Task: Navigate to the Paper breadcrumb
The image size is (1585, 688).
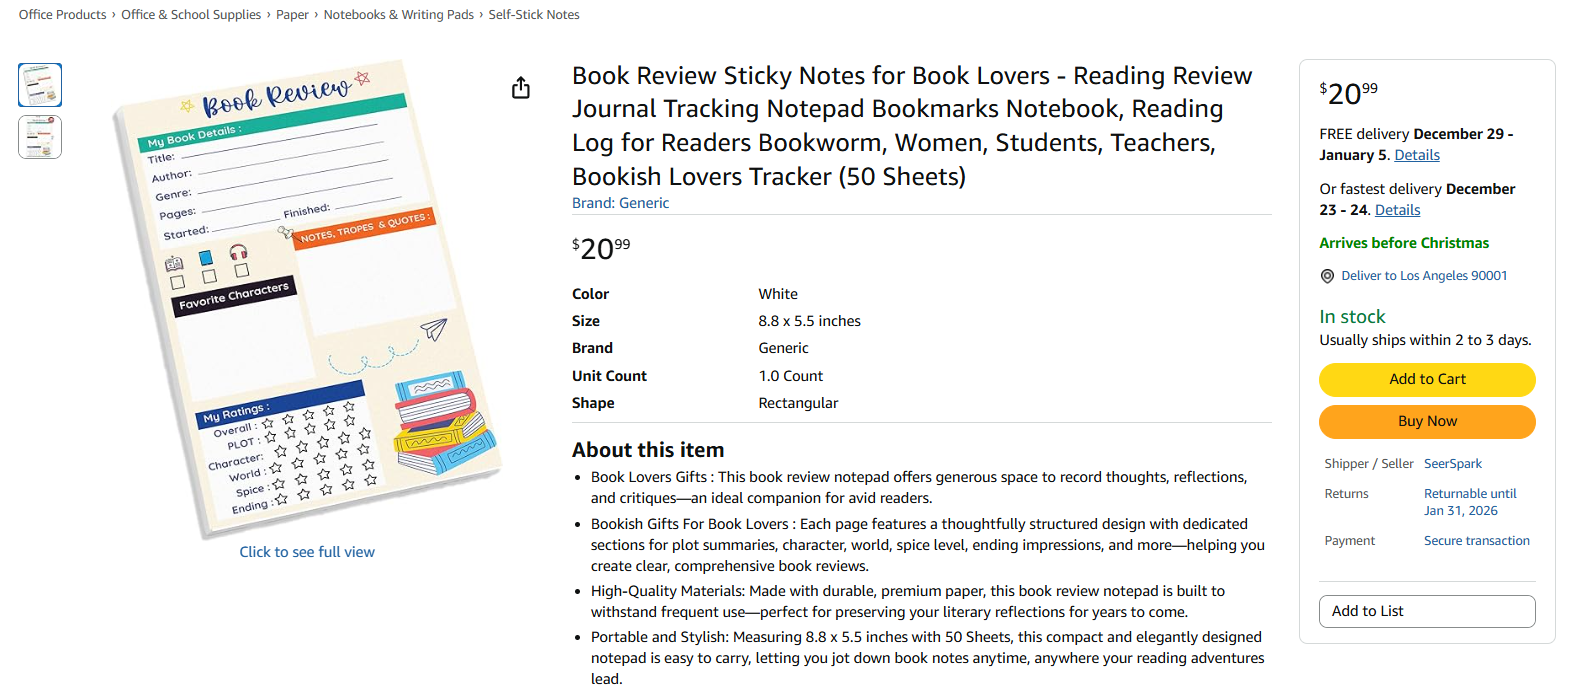Action: pyautogui.click(x=292, y=15)
